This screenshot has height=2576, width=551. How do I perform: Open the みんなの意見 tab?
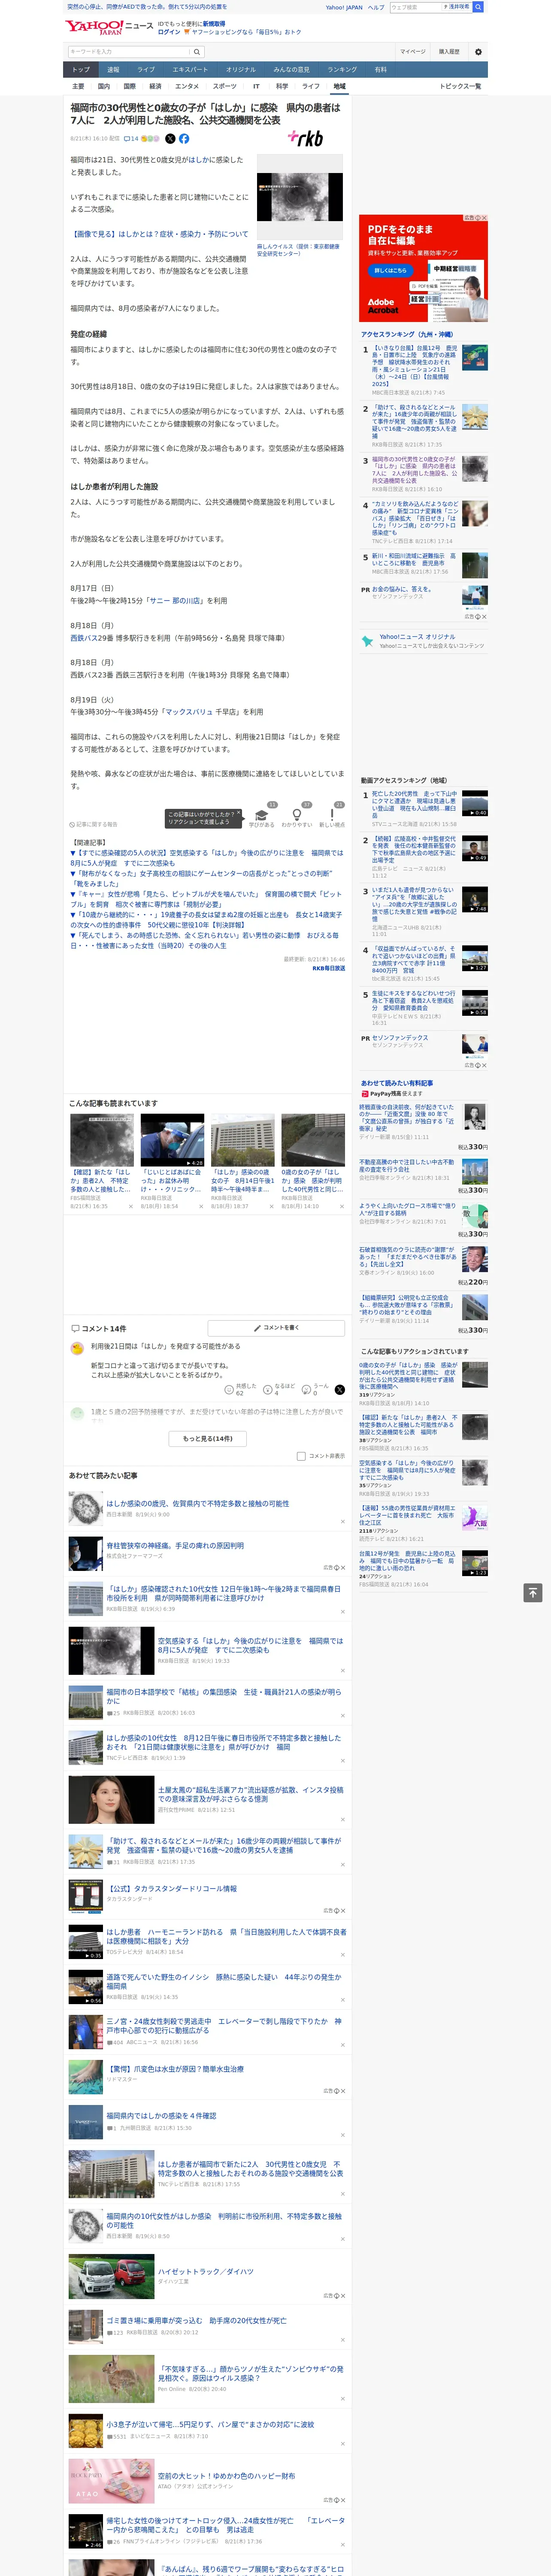click(x=292, y=70)
